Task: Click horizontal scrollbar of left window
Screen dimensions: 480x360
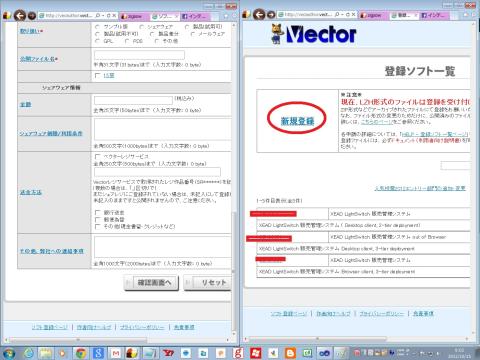Action: coord(78,340)
